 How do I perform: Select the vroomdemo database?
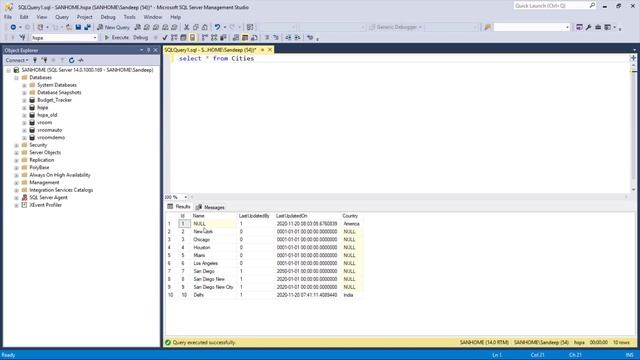(51, 138)
